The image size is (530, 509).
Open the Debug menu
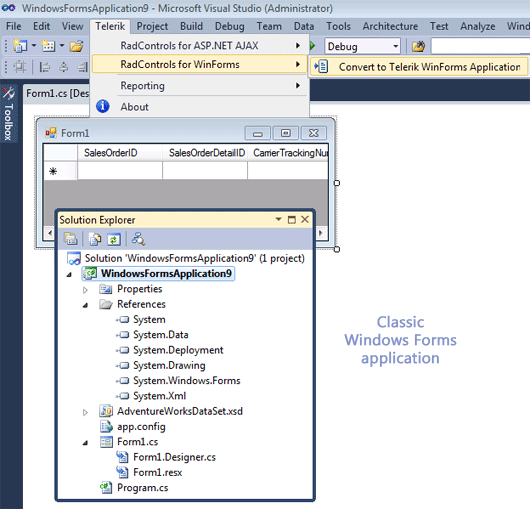230,26
